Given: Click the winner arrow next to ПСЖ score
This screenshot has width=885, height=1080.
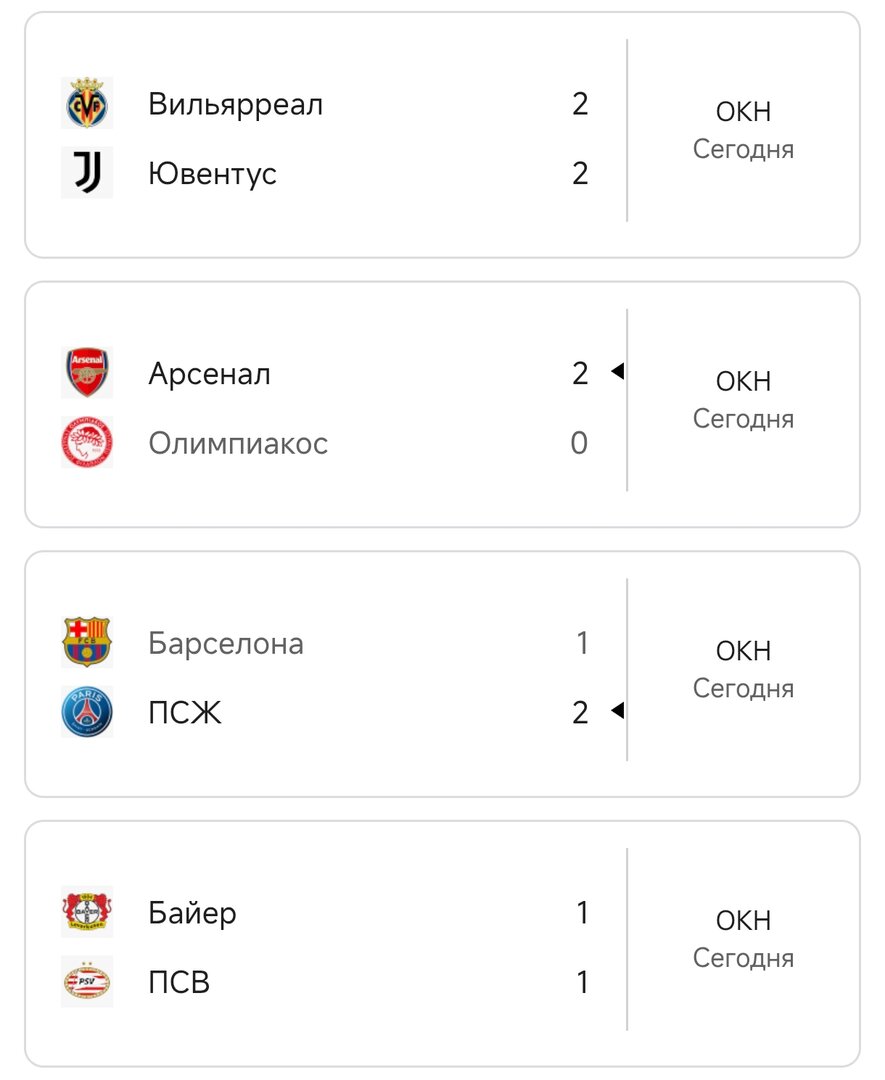Looking at the screenshot, I should (x=617, y=711).
